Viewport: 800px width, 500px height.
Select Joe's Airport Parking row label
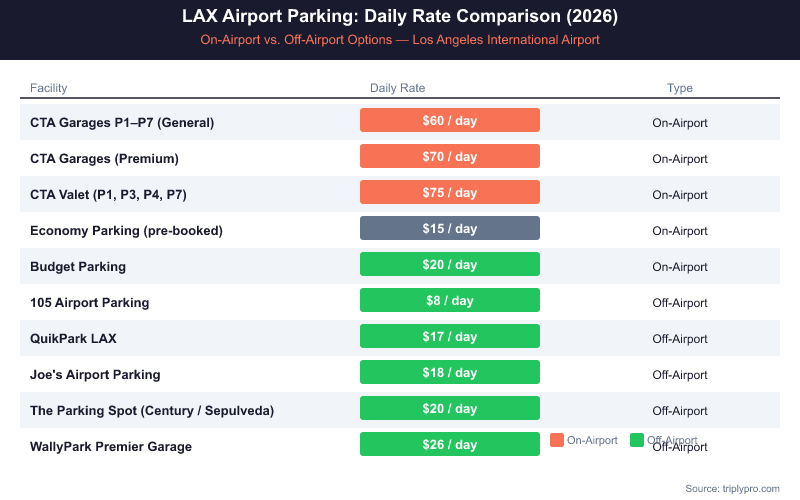[x=95, y=374]
